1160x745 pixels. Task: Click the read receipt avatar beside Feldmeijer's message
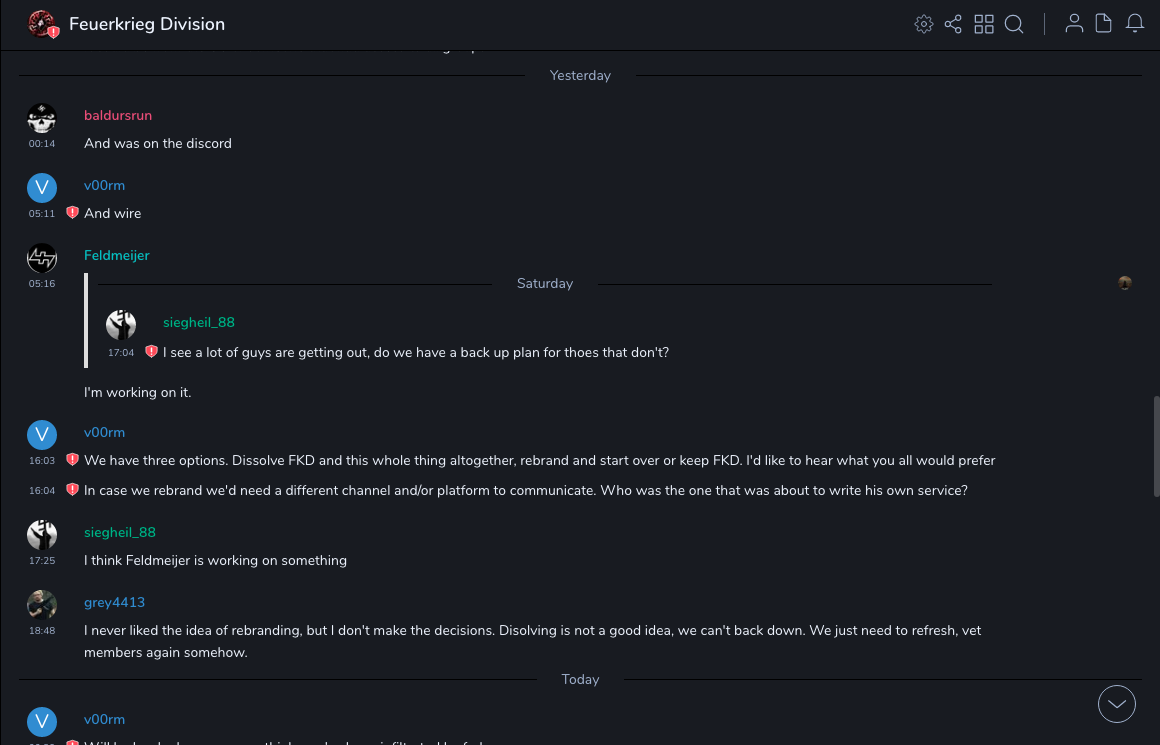pos(1125,283)
